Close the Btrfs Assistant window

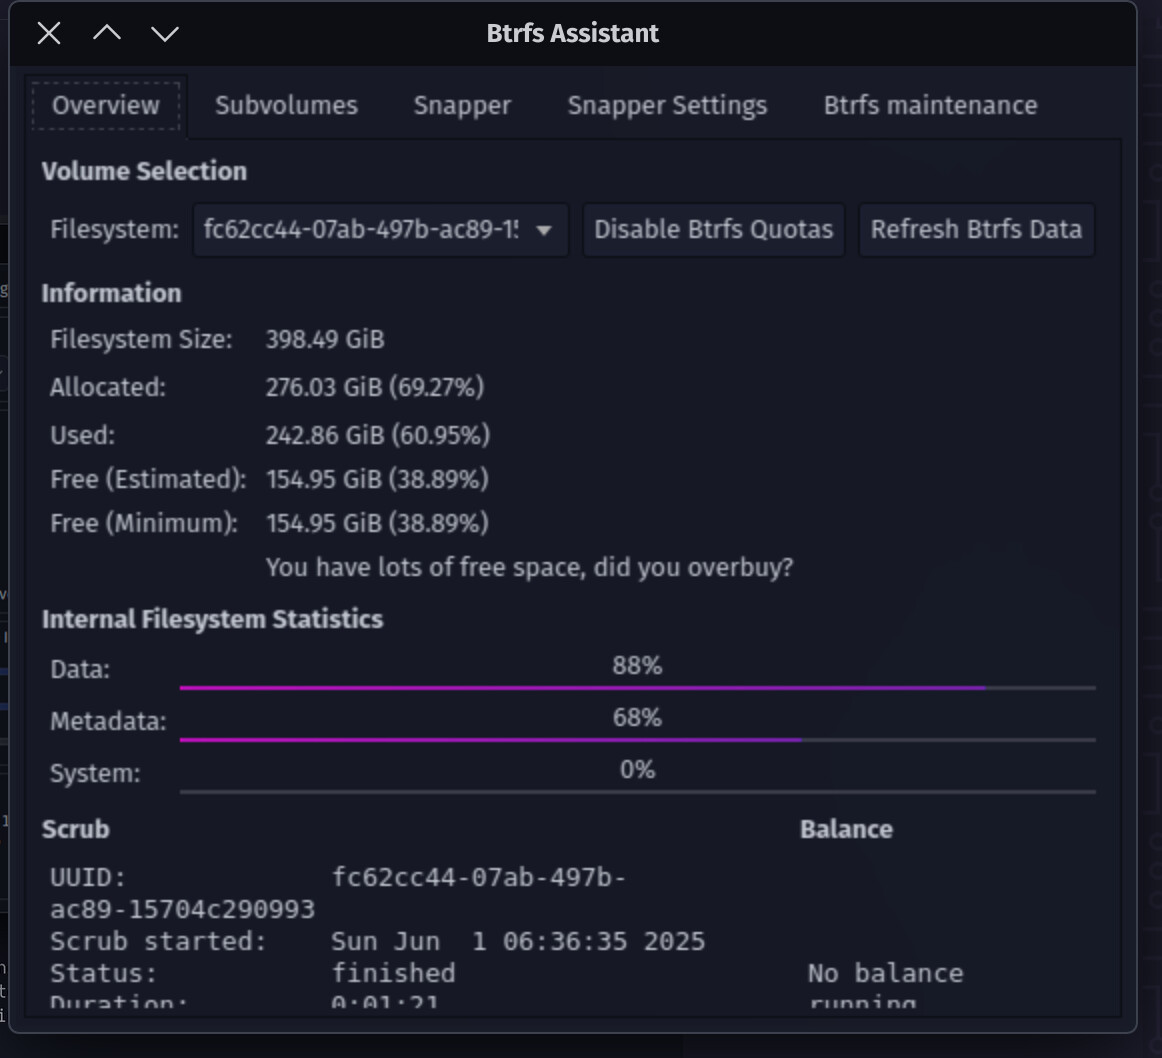(49, 33)
